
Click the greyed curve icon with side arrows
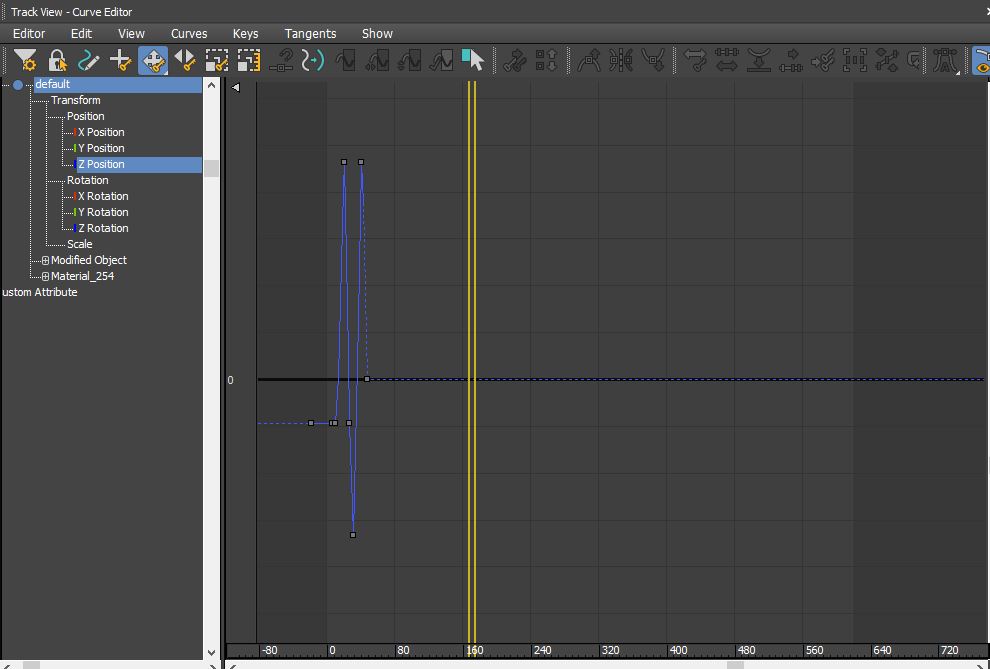tap(377, 61)
